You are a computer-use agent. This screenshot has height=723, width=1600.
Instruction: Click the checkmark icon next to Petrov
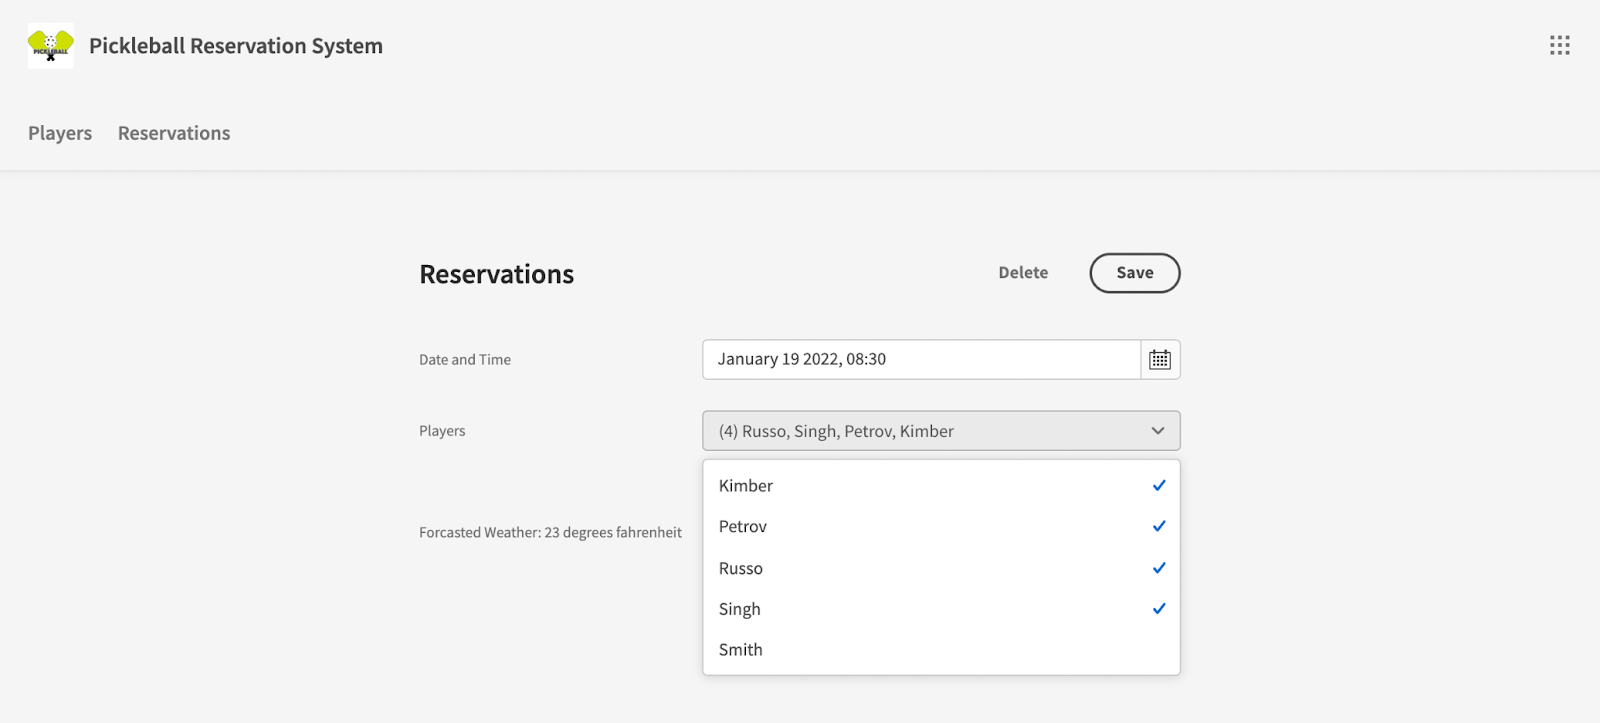pos(1159,527)
